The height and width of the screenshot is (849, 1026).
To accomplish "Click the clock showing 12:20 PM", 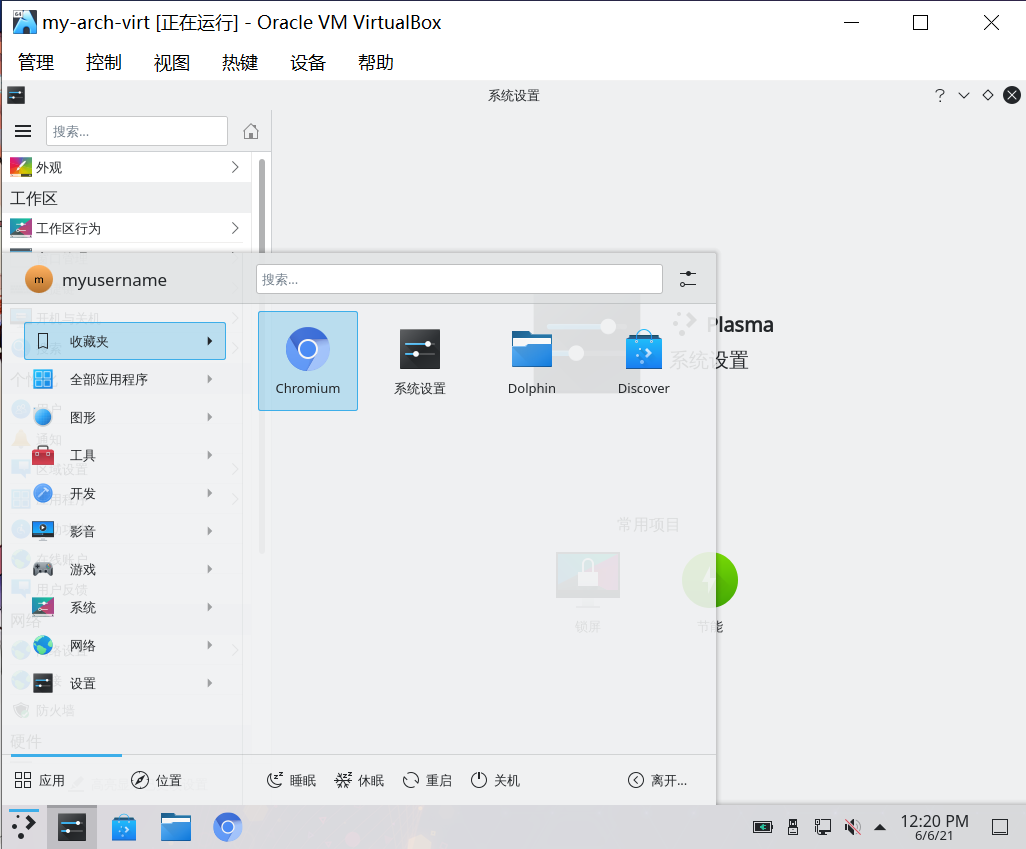I will click(934, 827).
